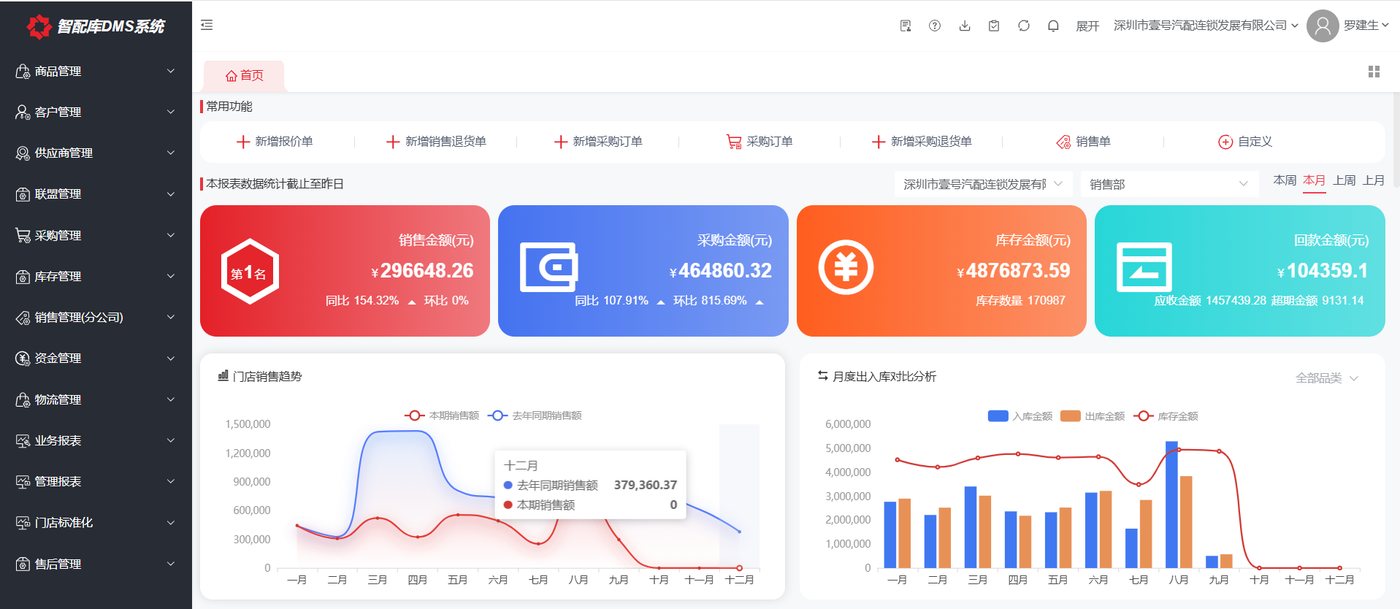Click 新增销售退货单 shortcut
The image size is (1400, 609).
pos(437,142)
